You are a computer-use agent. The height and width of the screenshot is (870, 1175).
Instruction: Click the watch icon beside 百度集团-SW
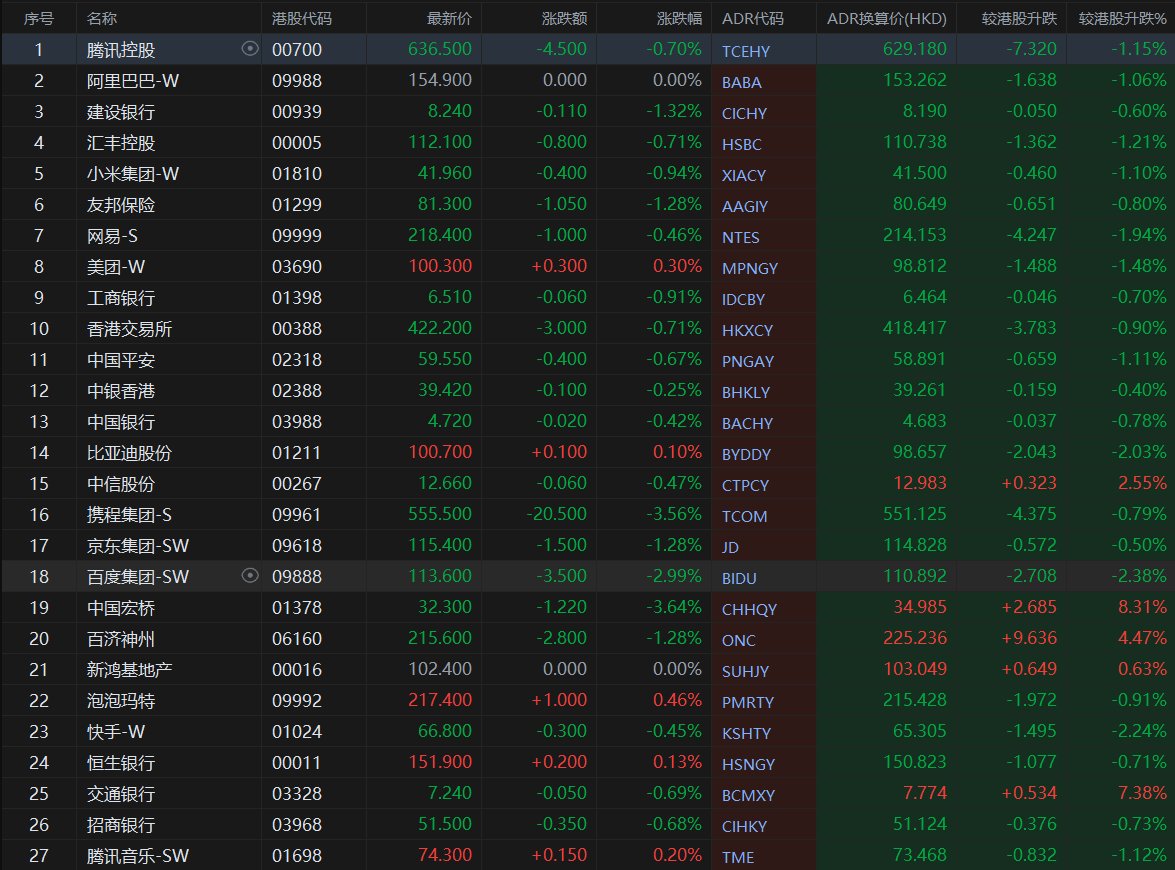pos(250,575)
